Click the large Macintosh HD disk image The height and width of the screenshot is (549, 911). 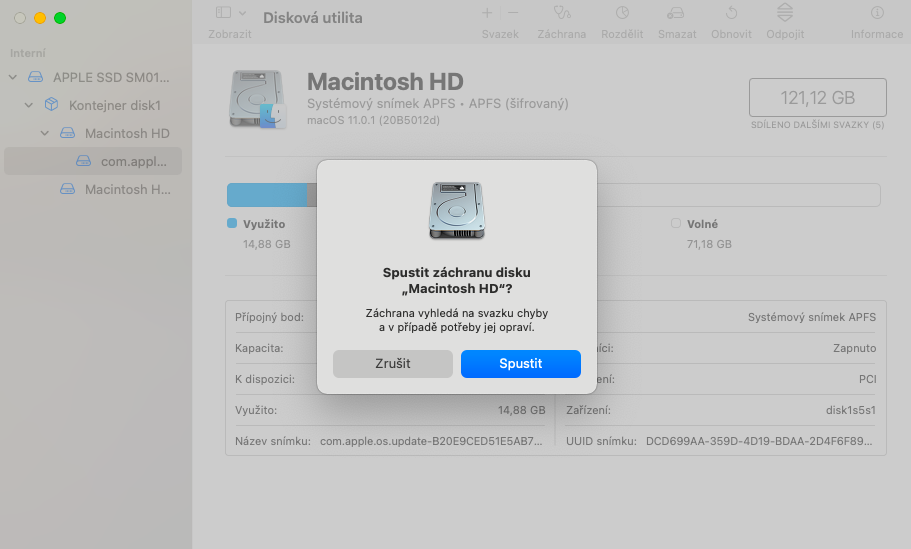(258, 99)
